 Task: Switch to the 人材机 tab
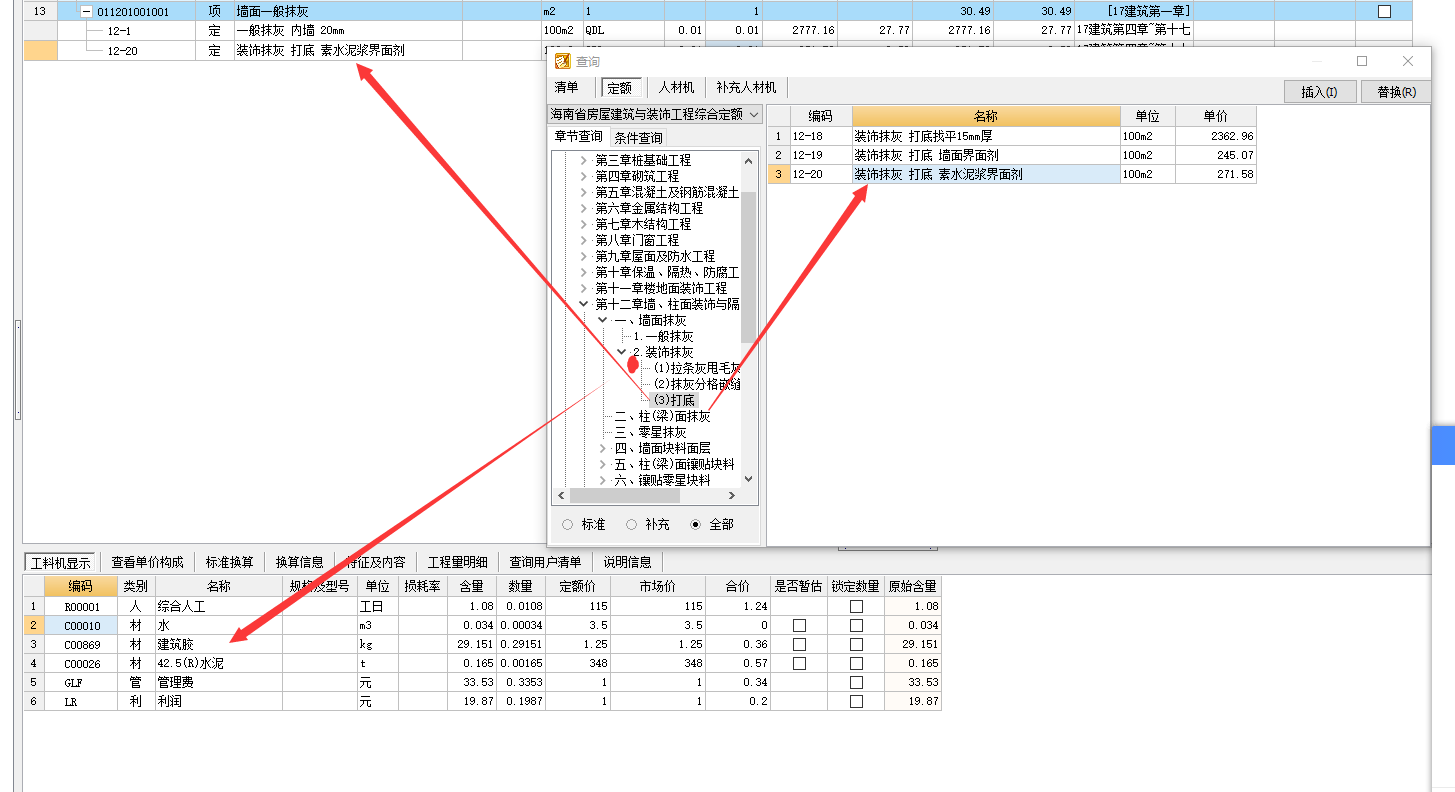676,88
